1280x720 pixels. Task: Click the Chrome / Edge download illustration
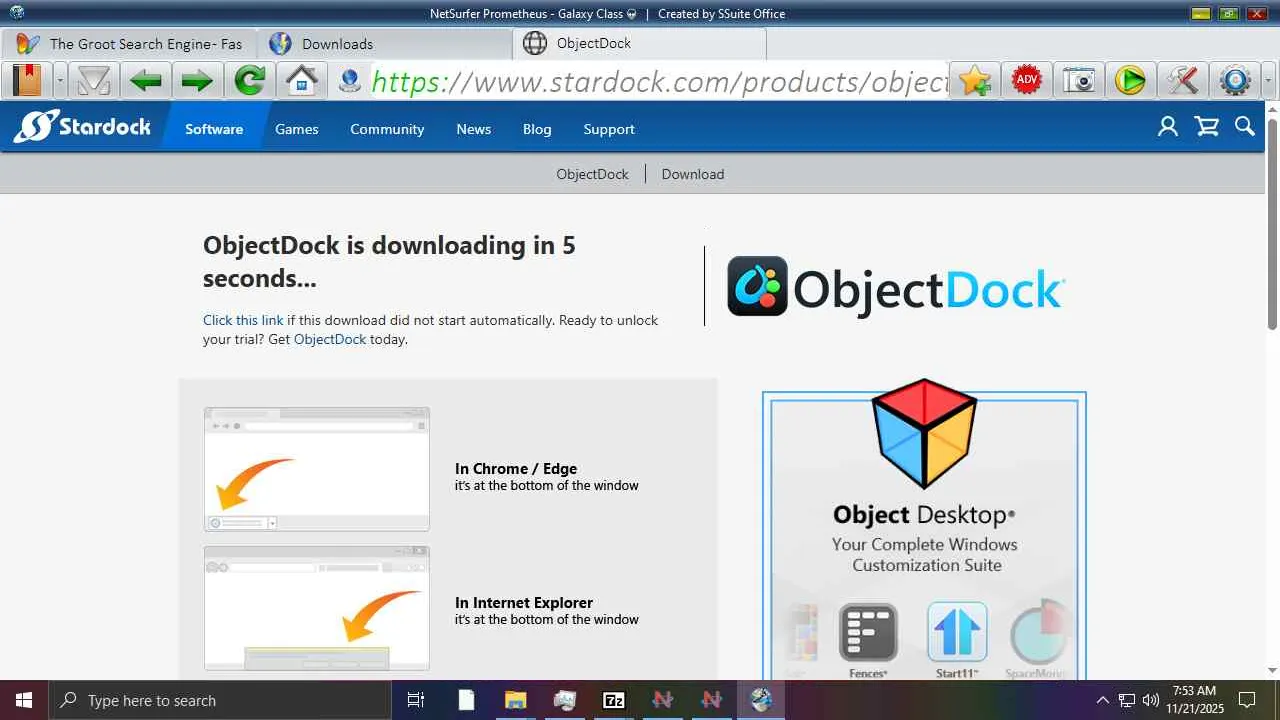[317, 469]
